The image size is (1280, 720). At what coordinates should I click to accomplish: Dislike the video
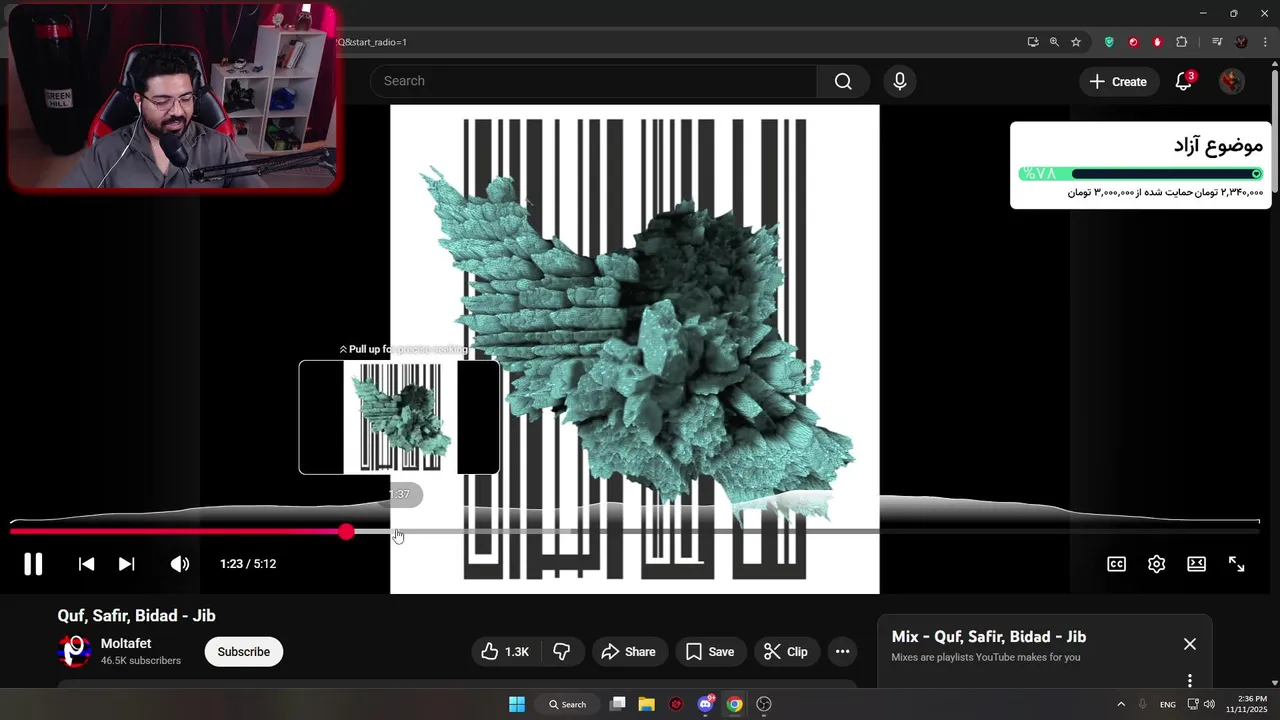562,652
